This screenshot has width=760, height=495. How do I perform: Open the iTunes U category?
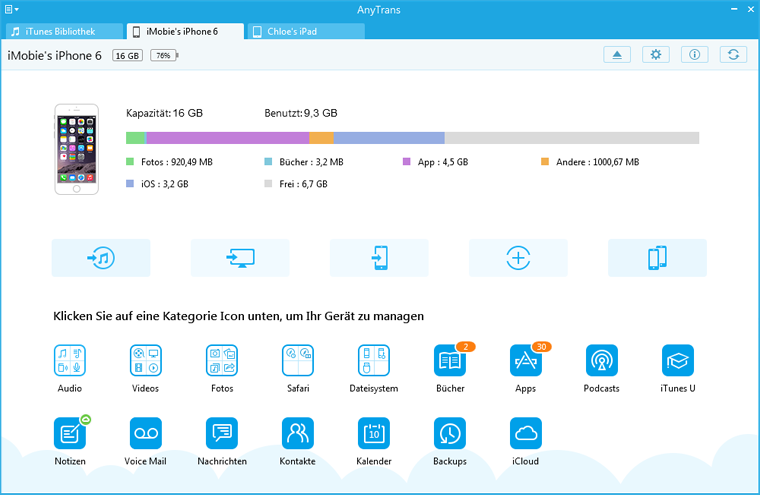[678, 360]
